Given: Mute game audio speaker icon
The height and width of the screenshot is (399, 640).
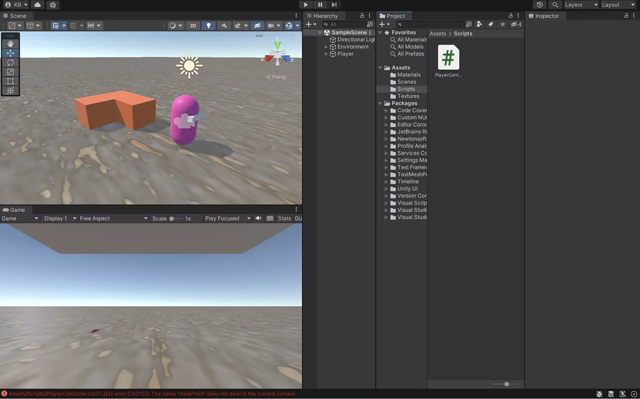Looking at the screenshot, I should click(x=258, y=218).
